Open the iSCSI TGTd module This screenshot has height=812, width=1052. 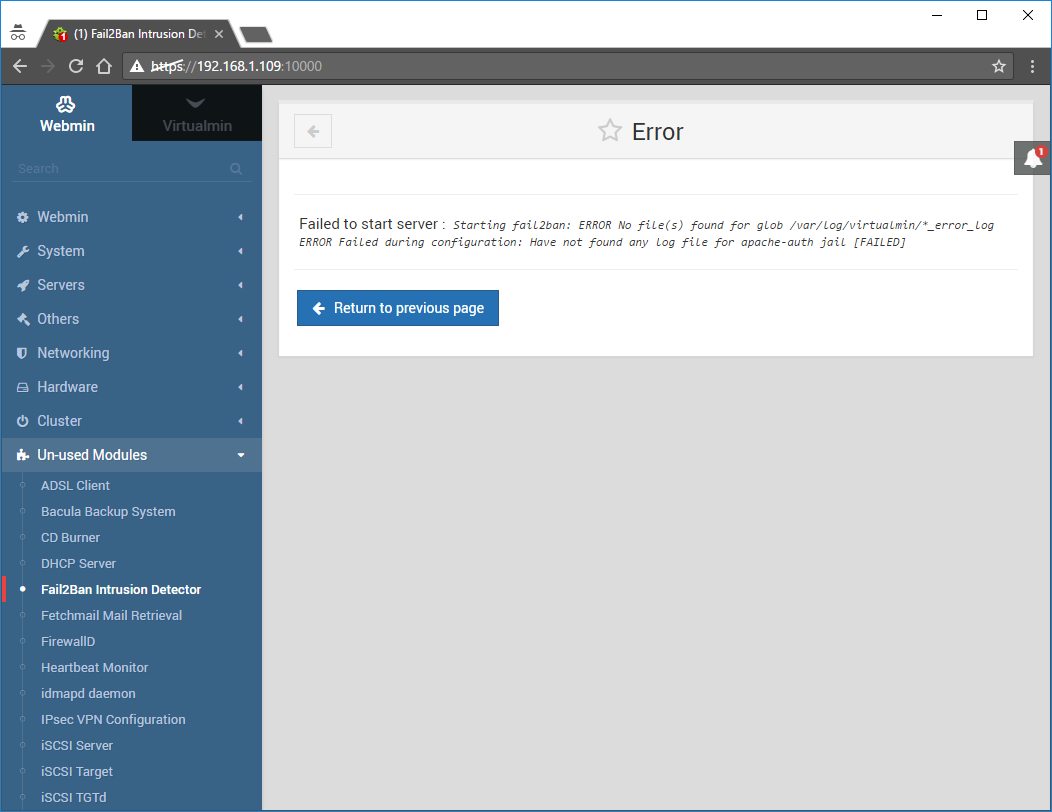click(74, 797)
